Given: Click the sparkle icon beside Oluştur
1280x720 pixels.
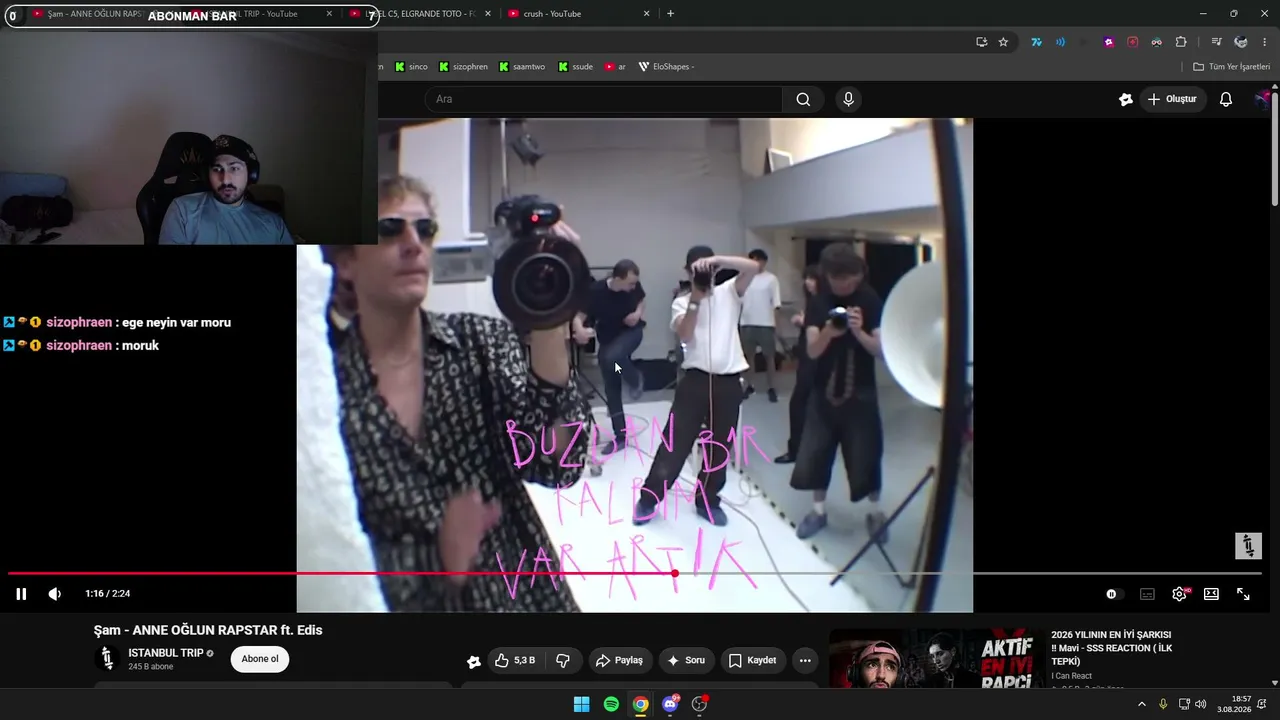Looking at the screenshot, I should click(x=1125, y=99).
